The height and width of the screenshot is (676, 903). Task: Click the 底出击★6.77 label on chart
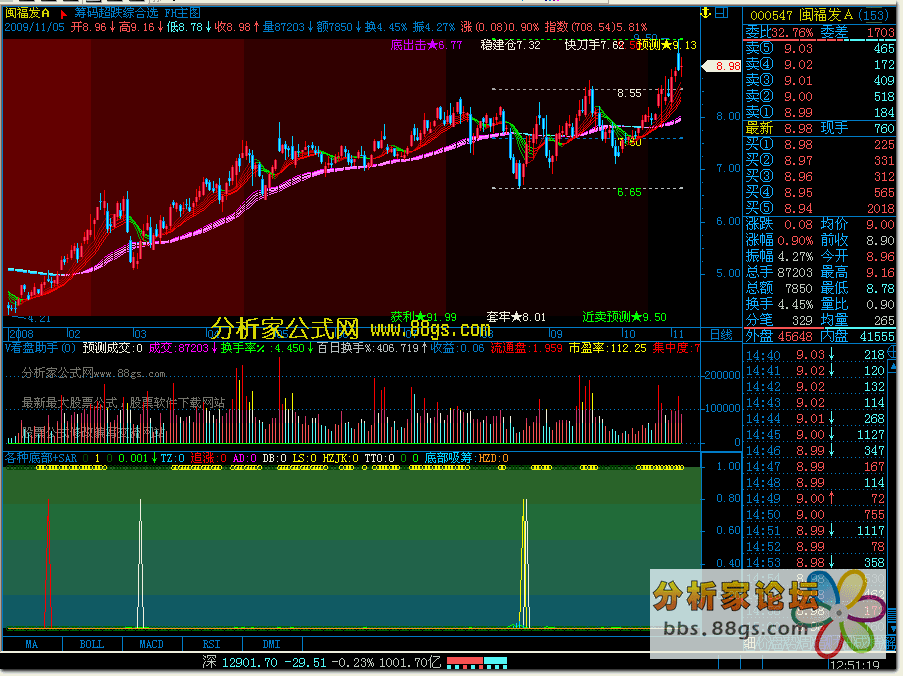(426, 45)
